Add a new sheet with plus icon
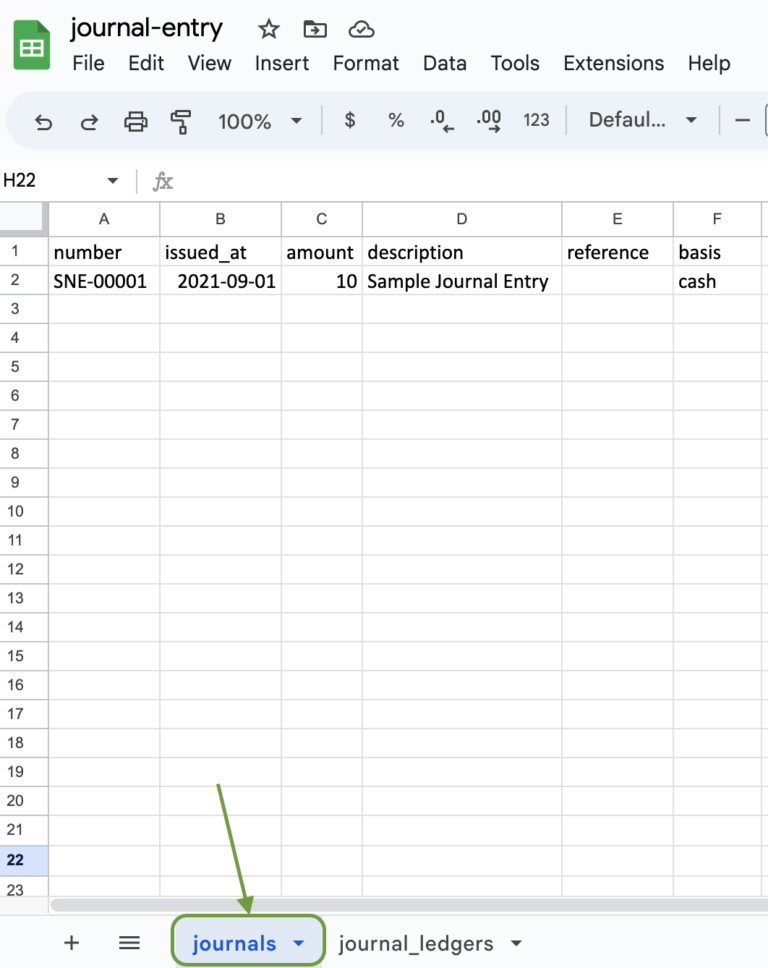Viewport: 768px width, 968px height. tap(72, 942)
